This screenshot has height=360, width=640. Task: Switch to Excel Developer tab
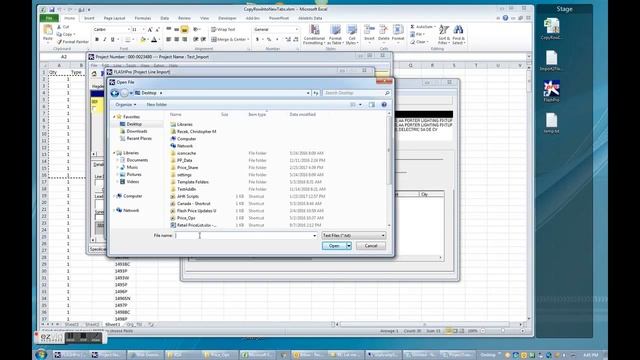pos(227,18)
